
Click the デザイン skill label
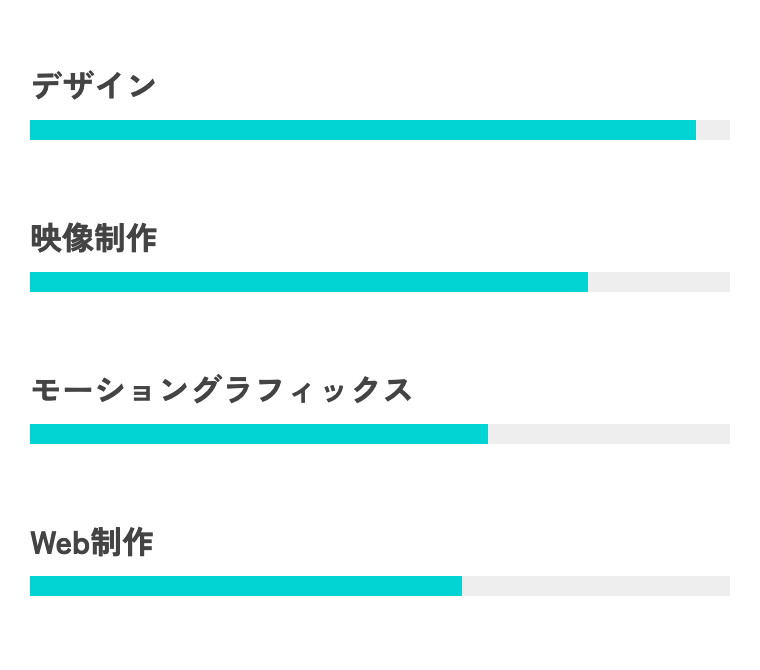pos(93,86)
